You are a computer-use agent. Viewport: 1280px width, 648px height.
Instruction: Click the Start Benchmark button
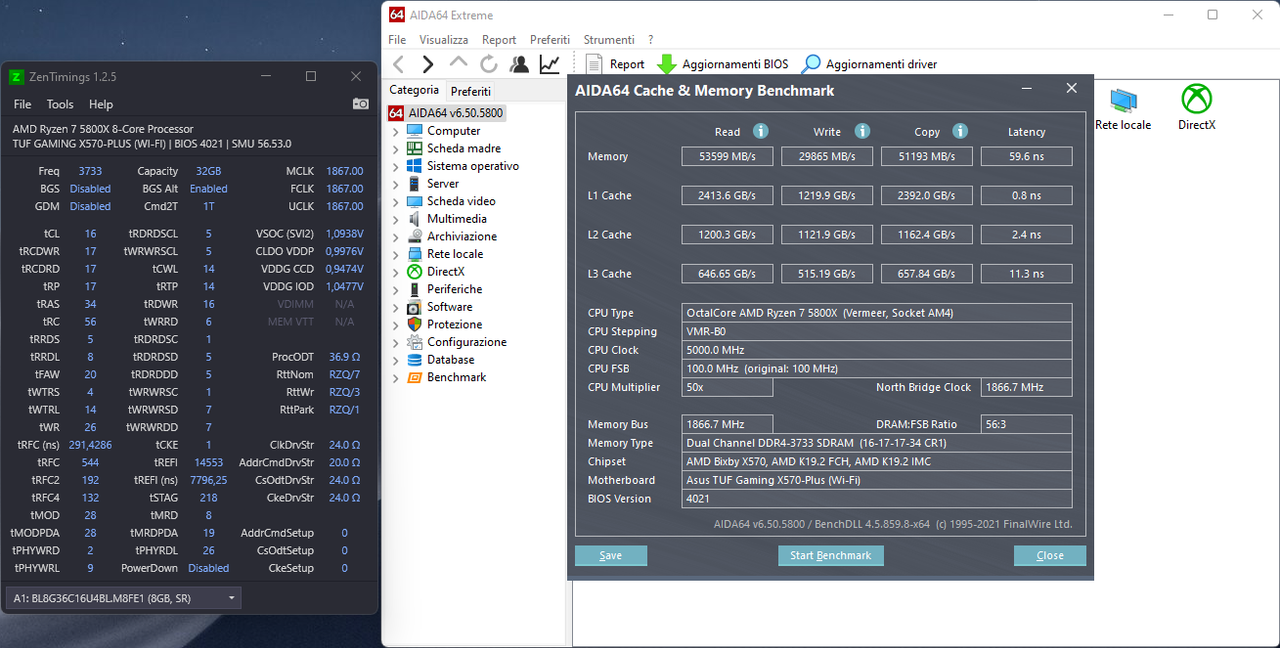pyautogui.click(x=831, y=555)
